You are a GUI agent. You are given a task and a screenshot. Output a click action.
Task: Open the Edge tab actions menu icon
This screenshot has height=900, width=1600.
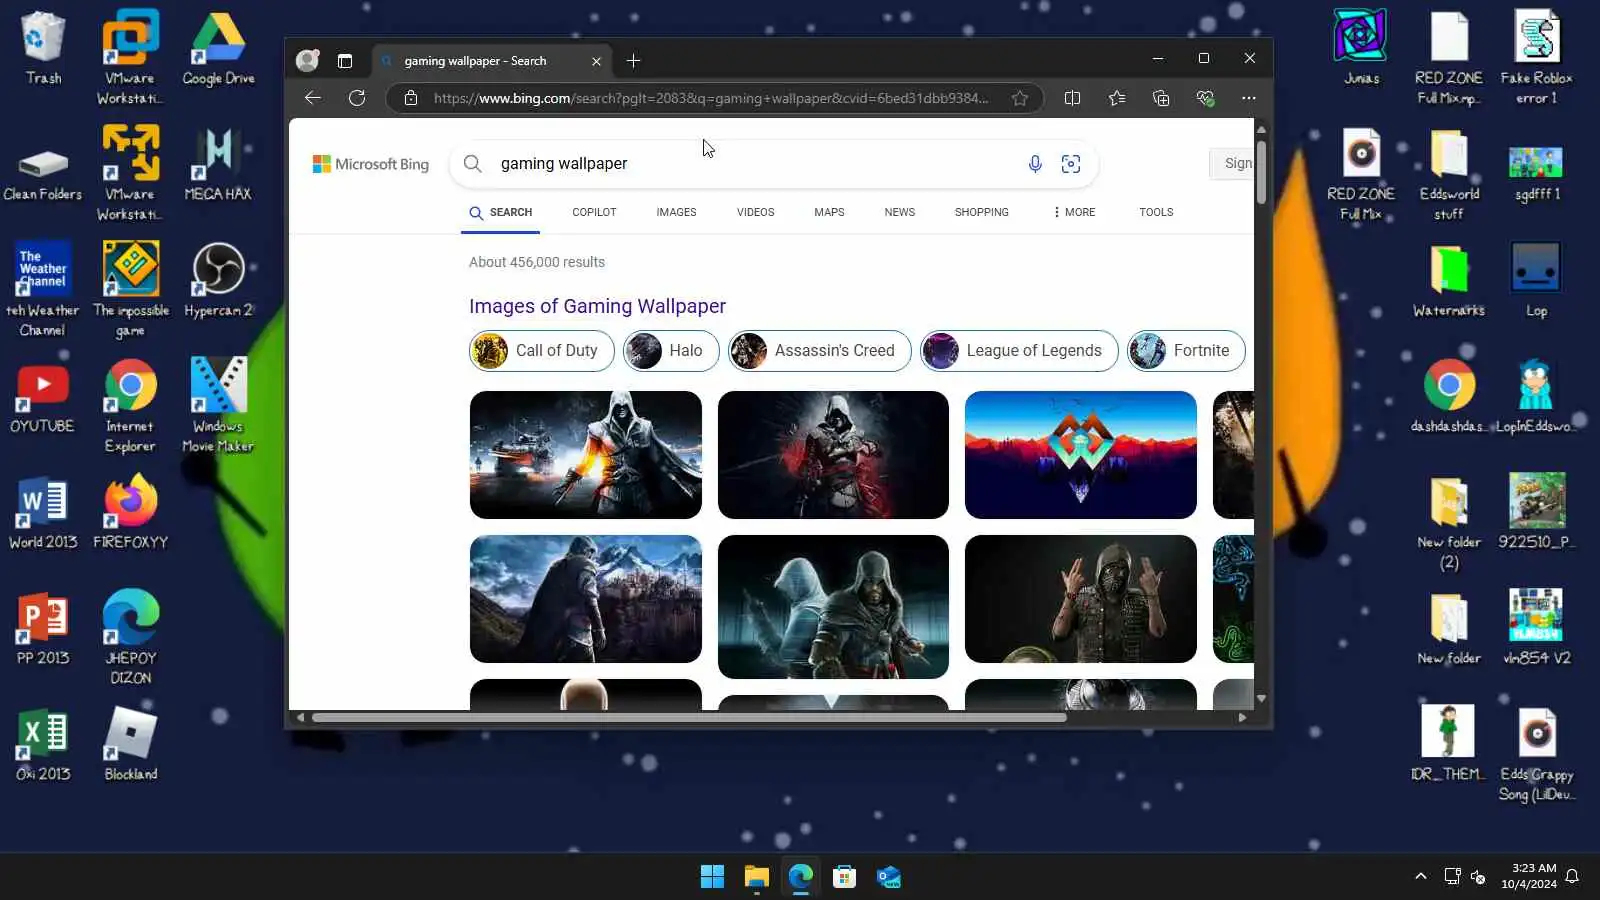(x=345, y=61)
